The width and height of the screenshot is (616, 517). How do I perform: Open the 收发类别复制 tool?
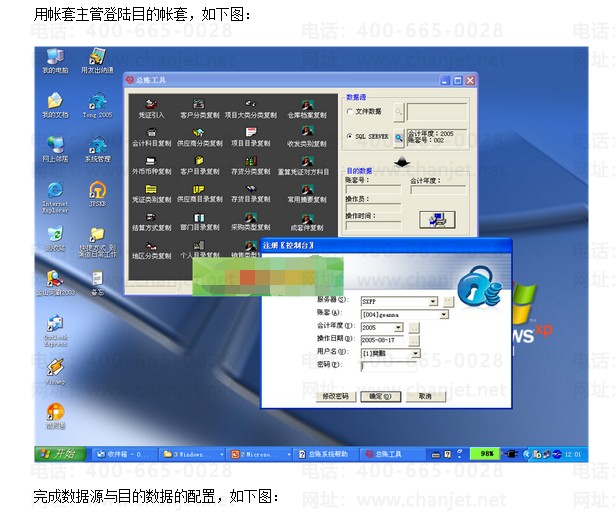[307, 137]
